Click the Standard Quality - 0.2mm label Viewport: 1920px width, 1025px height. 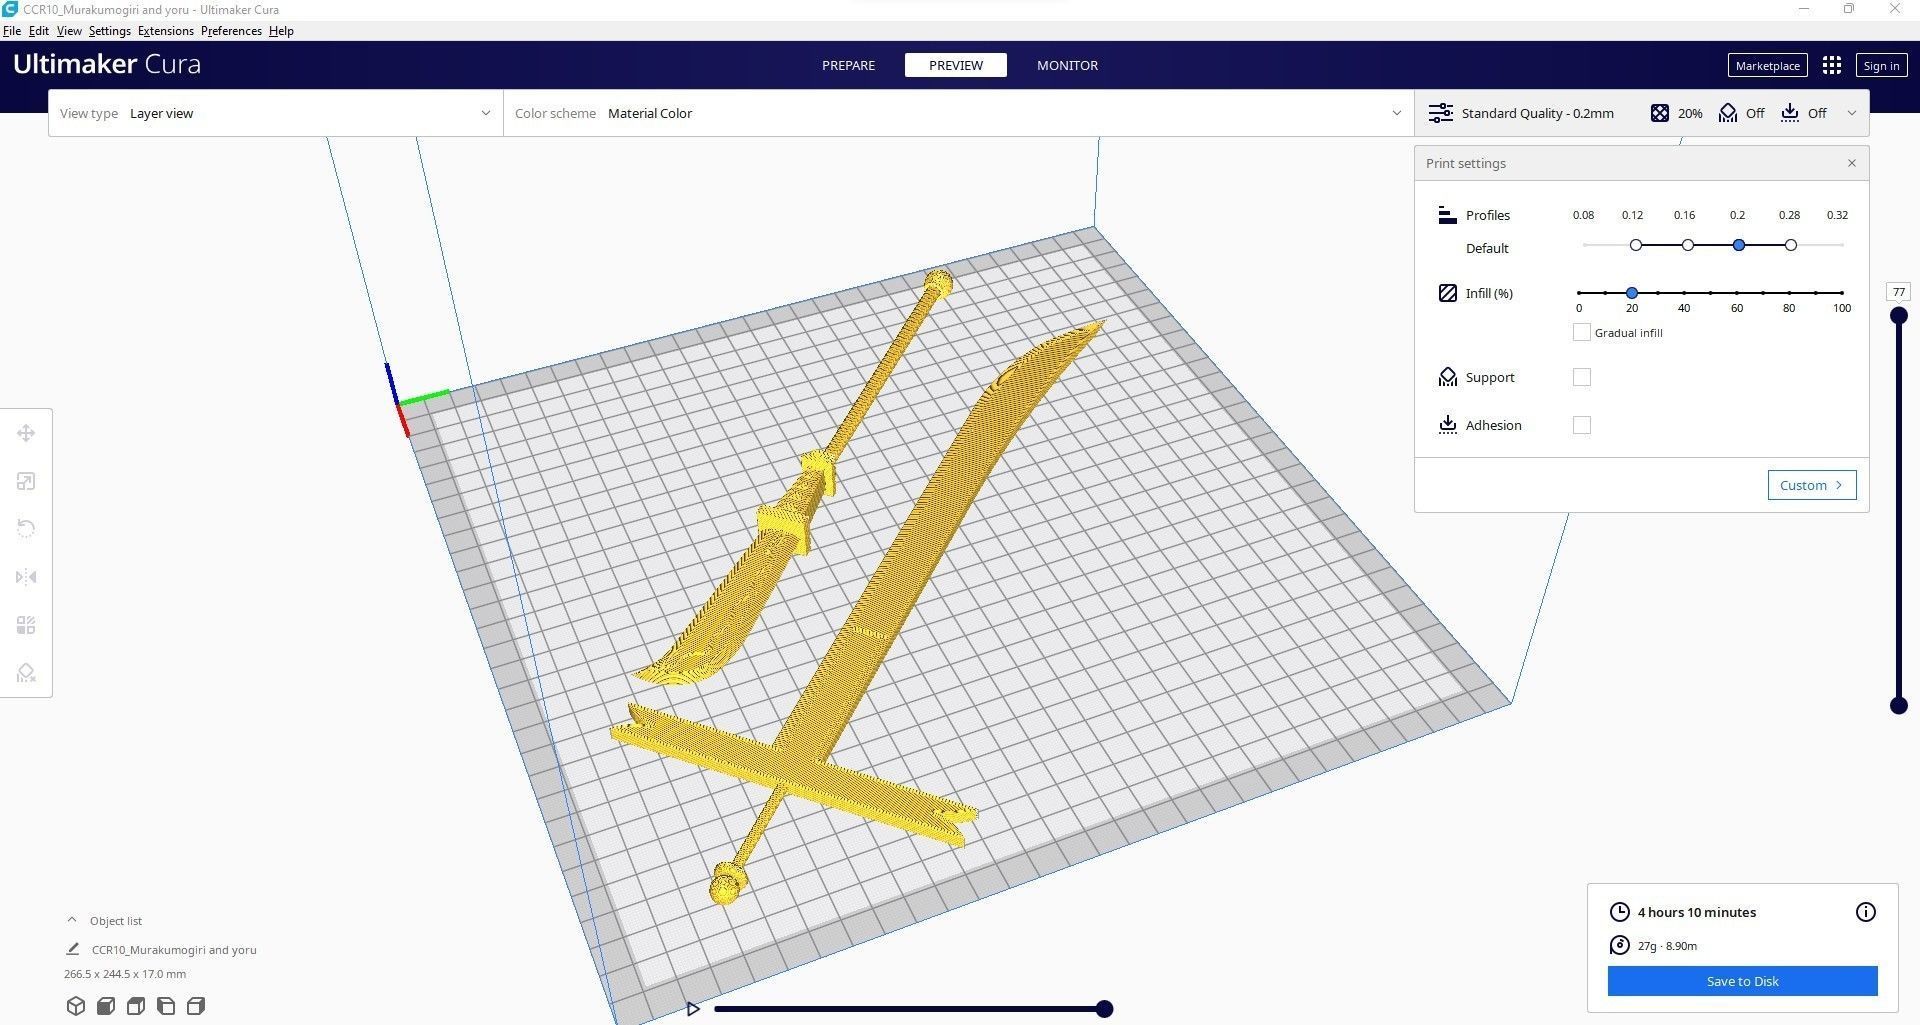(1537, 113)
